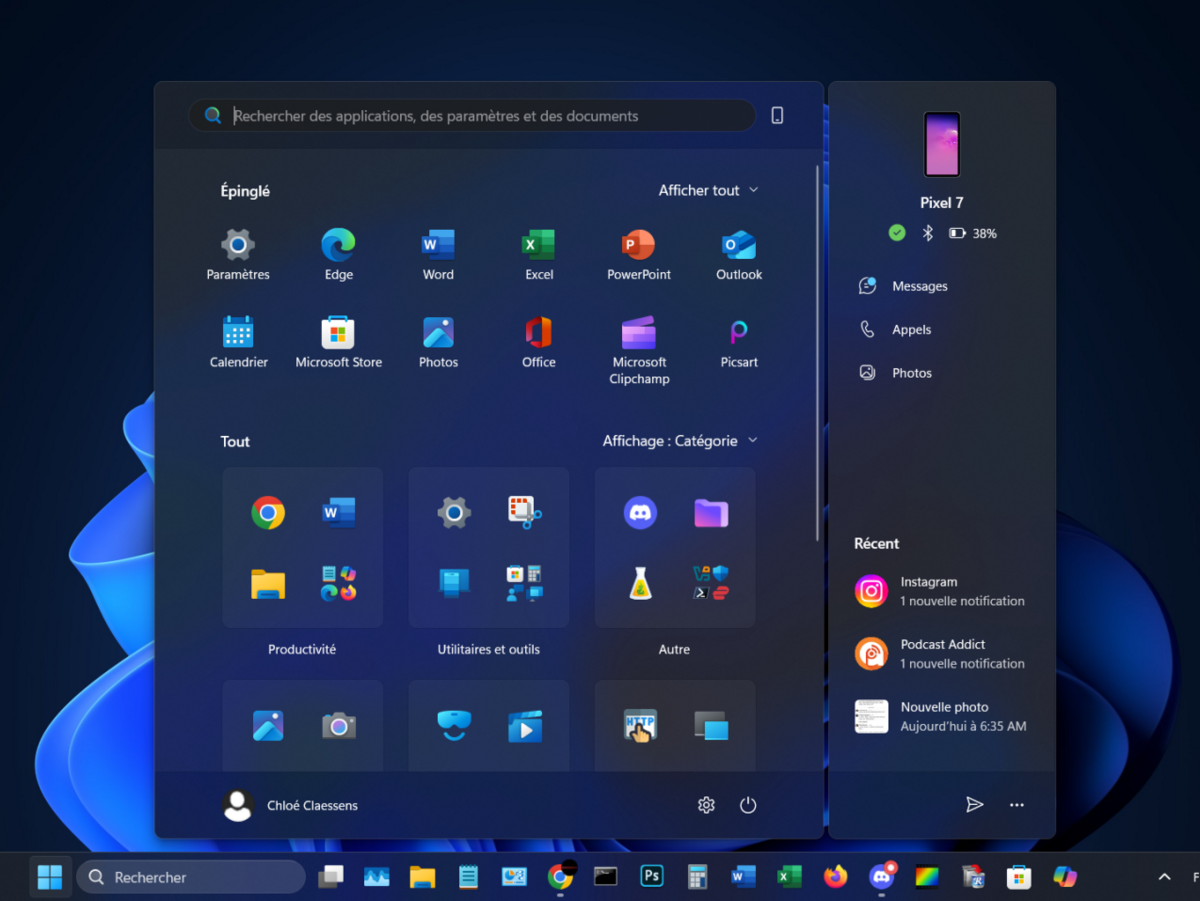Open Excel from the taskbar
Image resolution: width=1200 pixels, height=901 pixels.
click(x=789, y=877)
